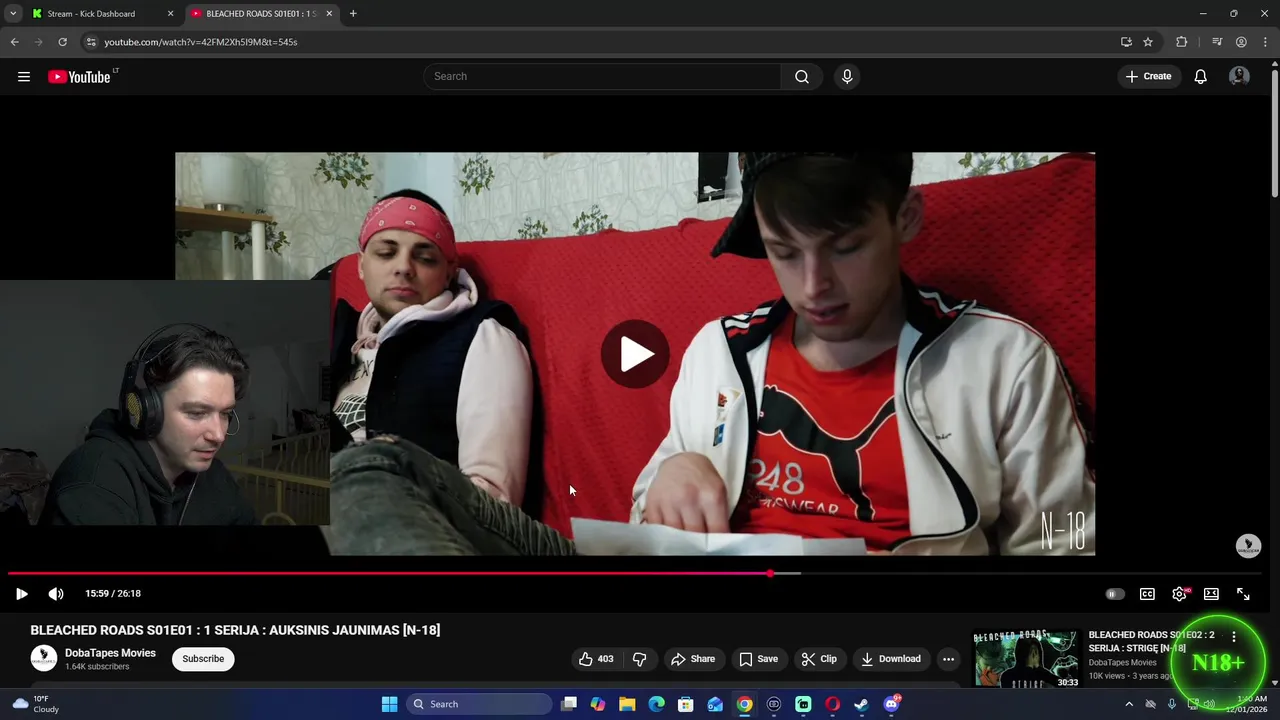Open the Chrome profile icon
The height and width of the screenshot is (720, 1280).
(1241, 42)
